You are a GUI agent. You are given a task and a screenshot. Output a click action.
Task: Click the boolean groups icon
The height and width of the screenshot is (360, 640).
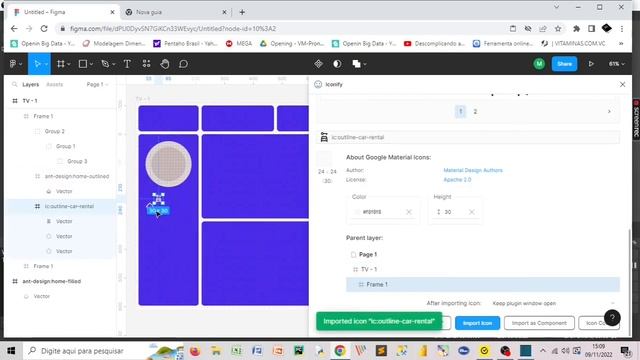[356, 64]
